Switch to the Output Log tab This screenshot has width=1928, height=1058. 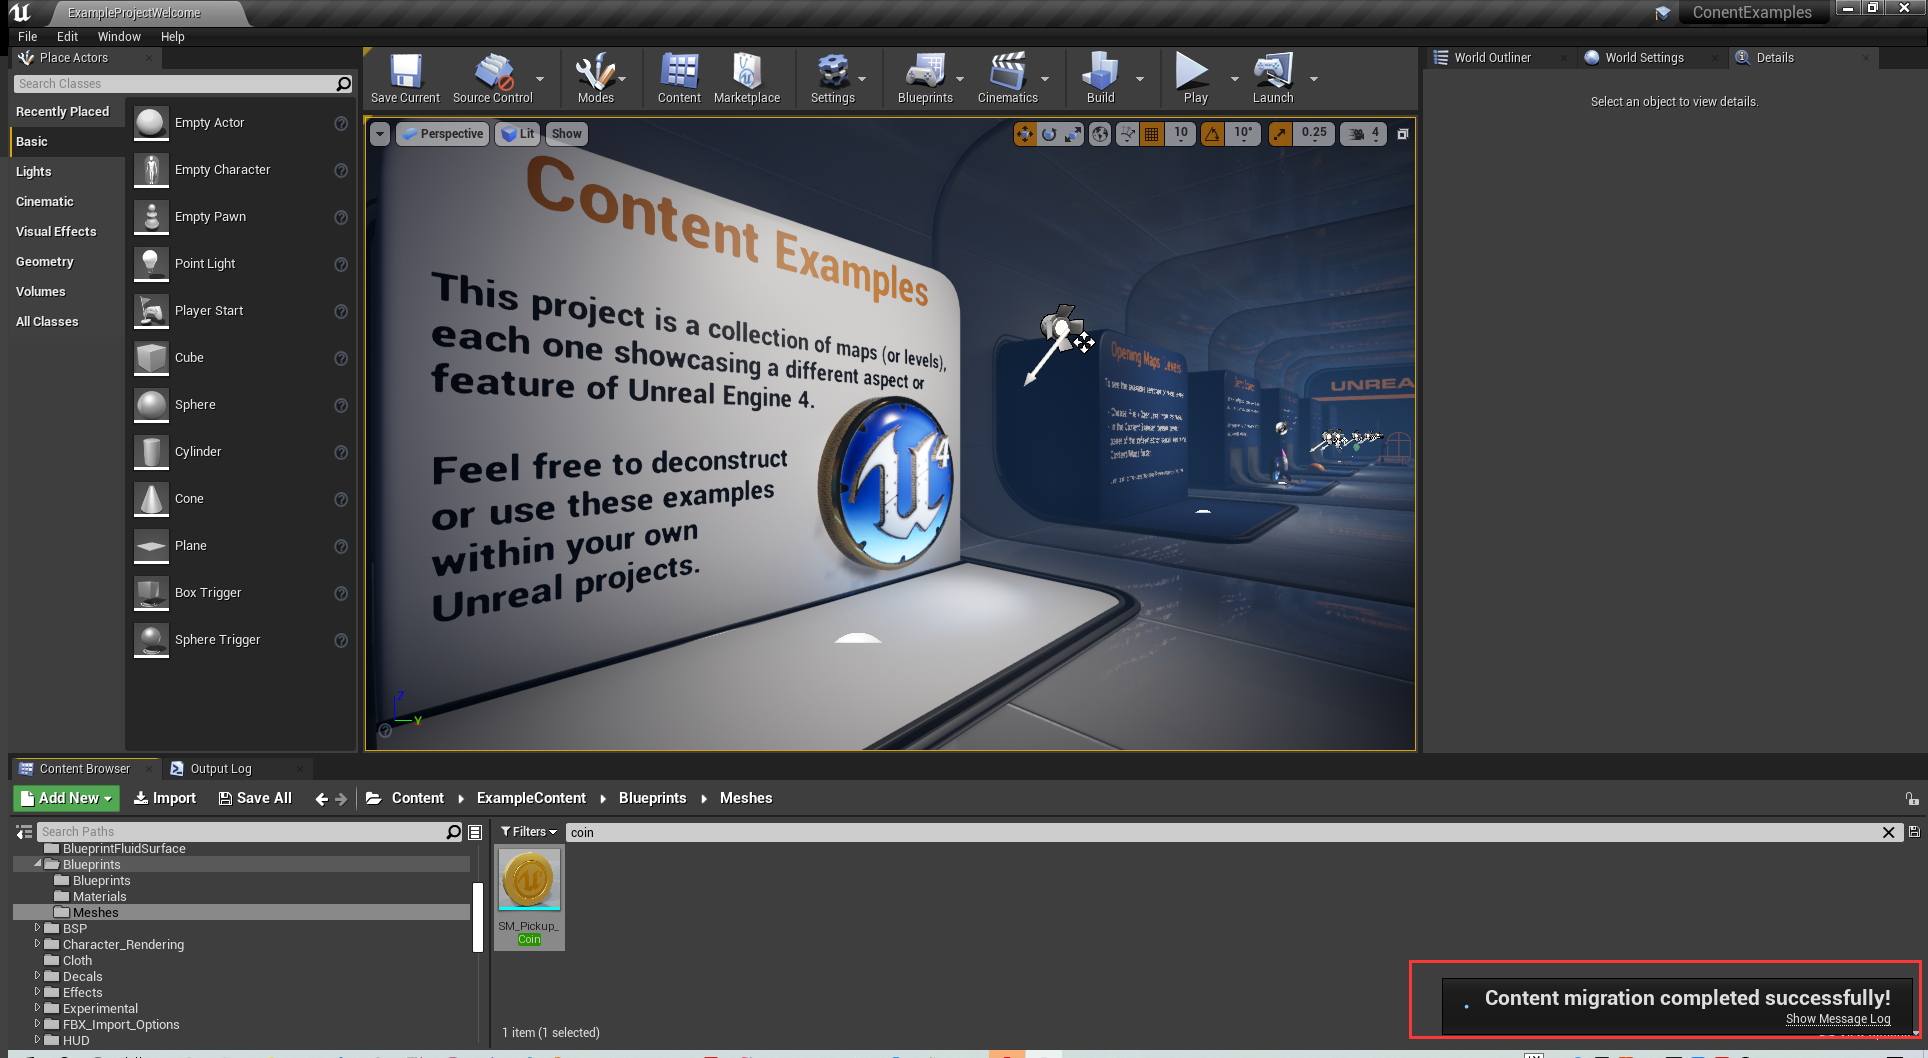click(x=220, y=768)
